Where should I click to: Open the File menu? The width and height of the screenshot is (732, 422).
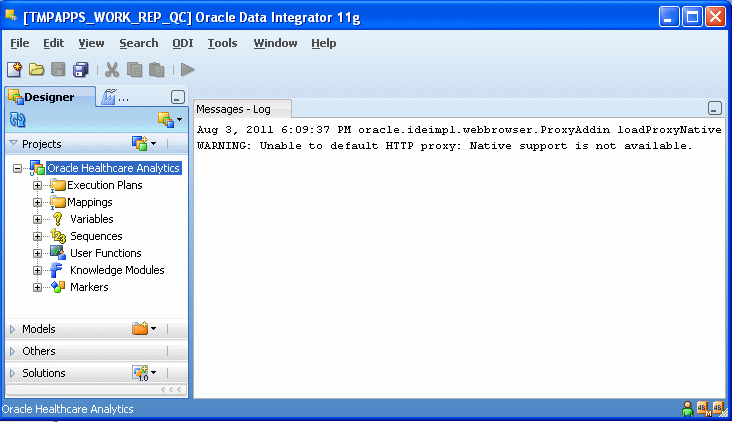click(20, 43)
